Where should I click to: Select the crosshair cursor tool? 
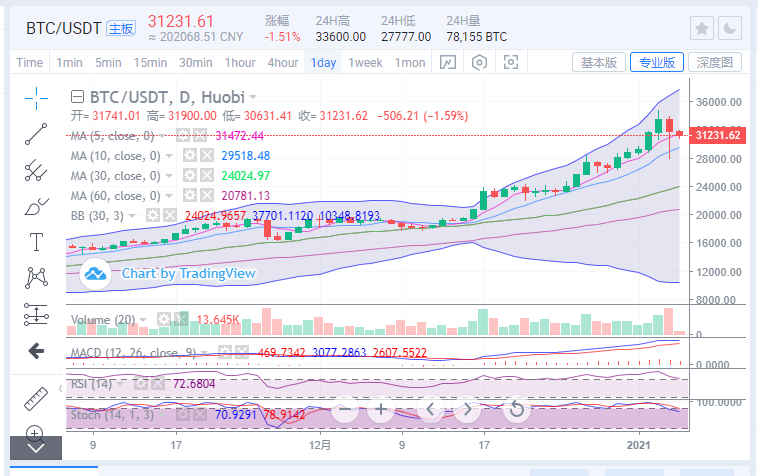(36, 99)
